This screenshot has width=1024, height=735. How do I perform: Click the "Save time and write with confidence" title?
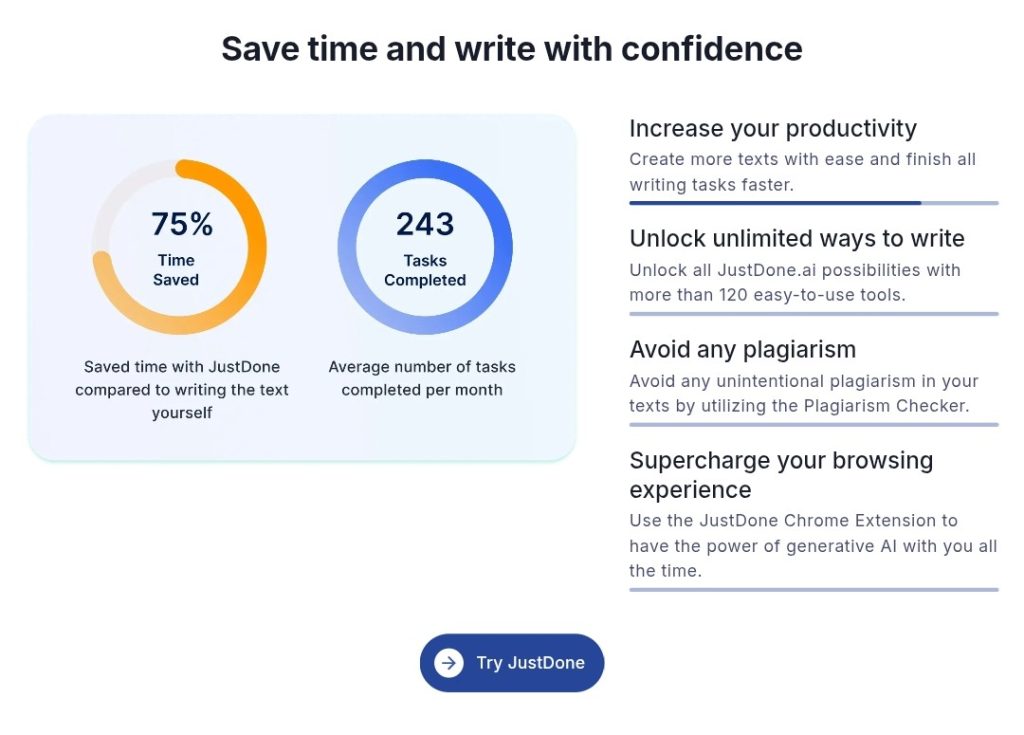click(511, 48)
